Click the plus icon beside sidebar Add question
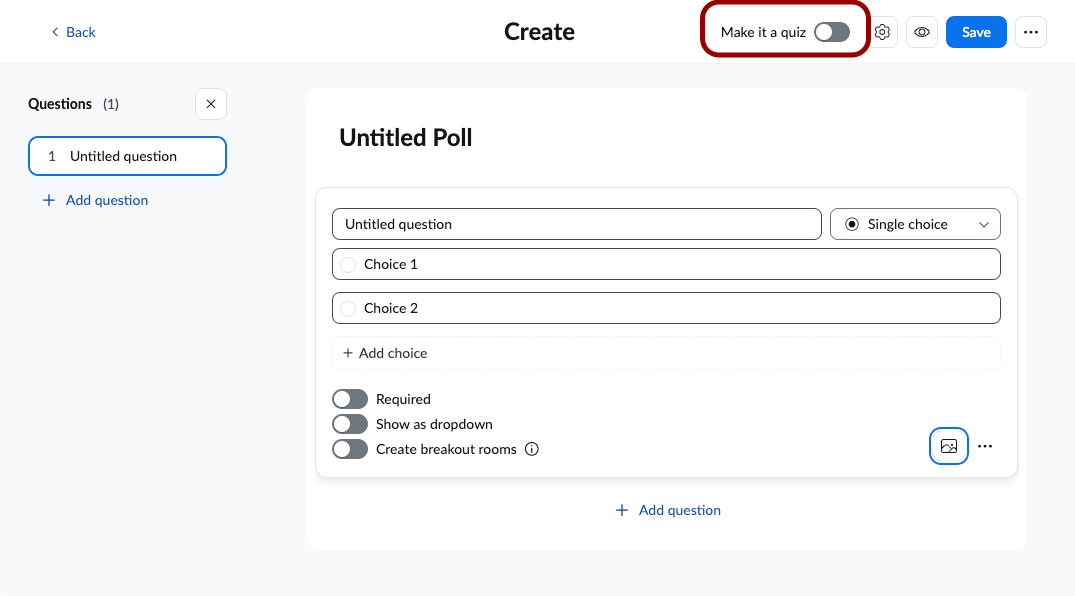 (x=48, y=200)
